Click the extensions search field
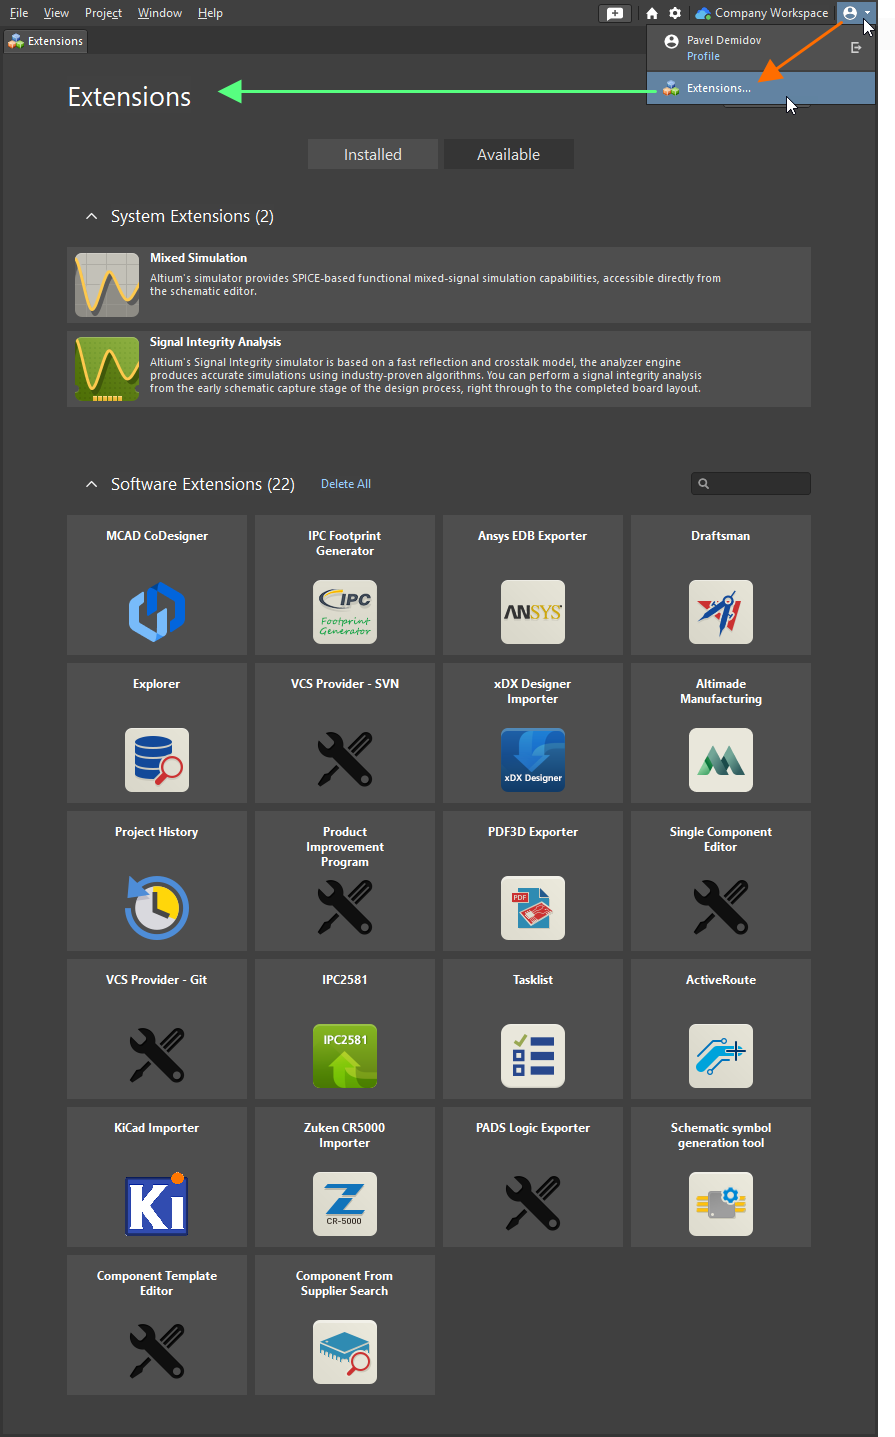The width and height of the screenshot is (895, 1437). click(x=750, y=483)
